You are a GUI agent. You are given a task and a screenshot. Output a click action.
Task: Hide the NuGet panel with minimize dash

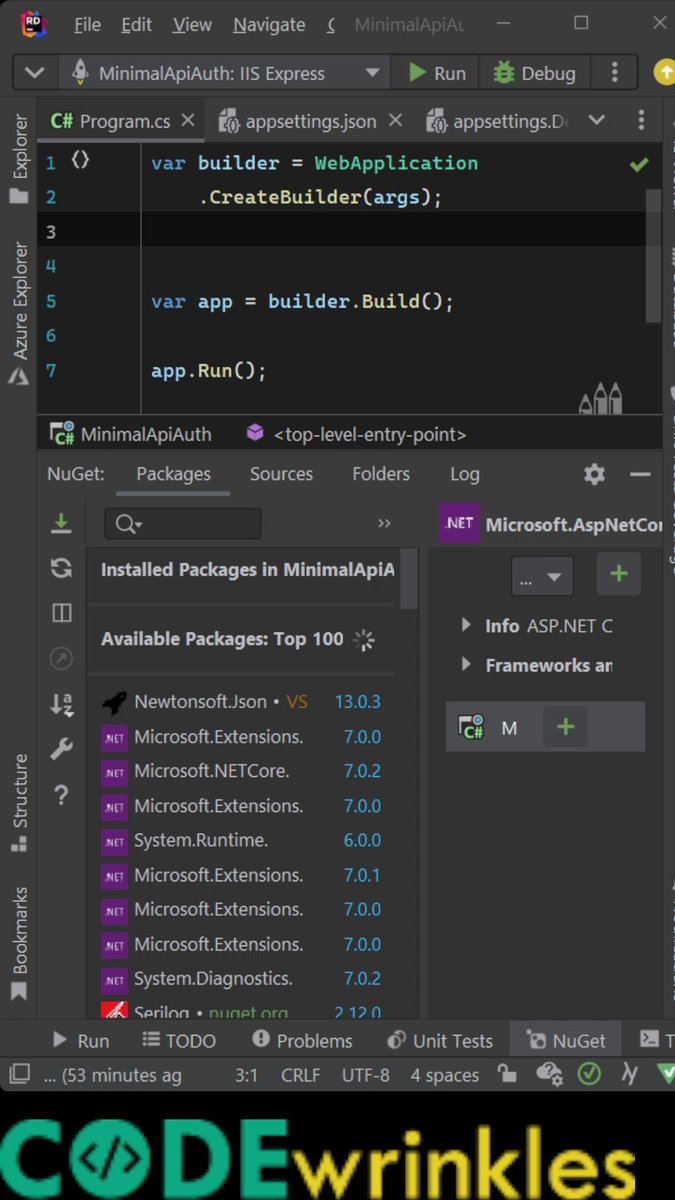(641, 474)
